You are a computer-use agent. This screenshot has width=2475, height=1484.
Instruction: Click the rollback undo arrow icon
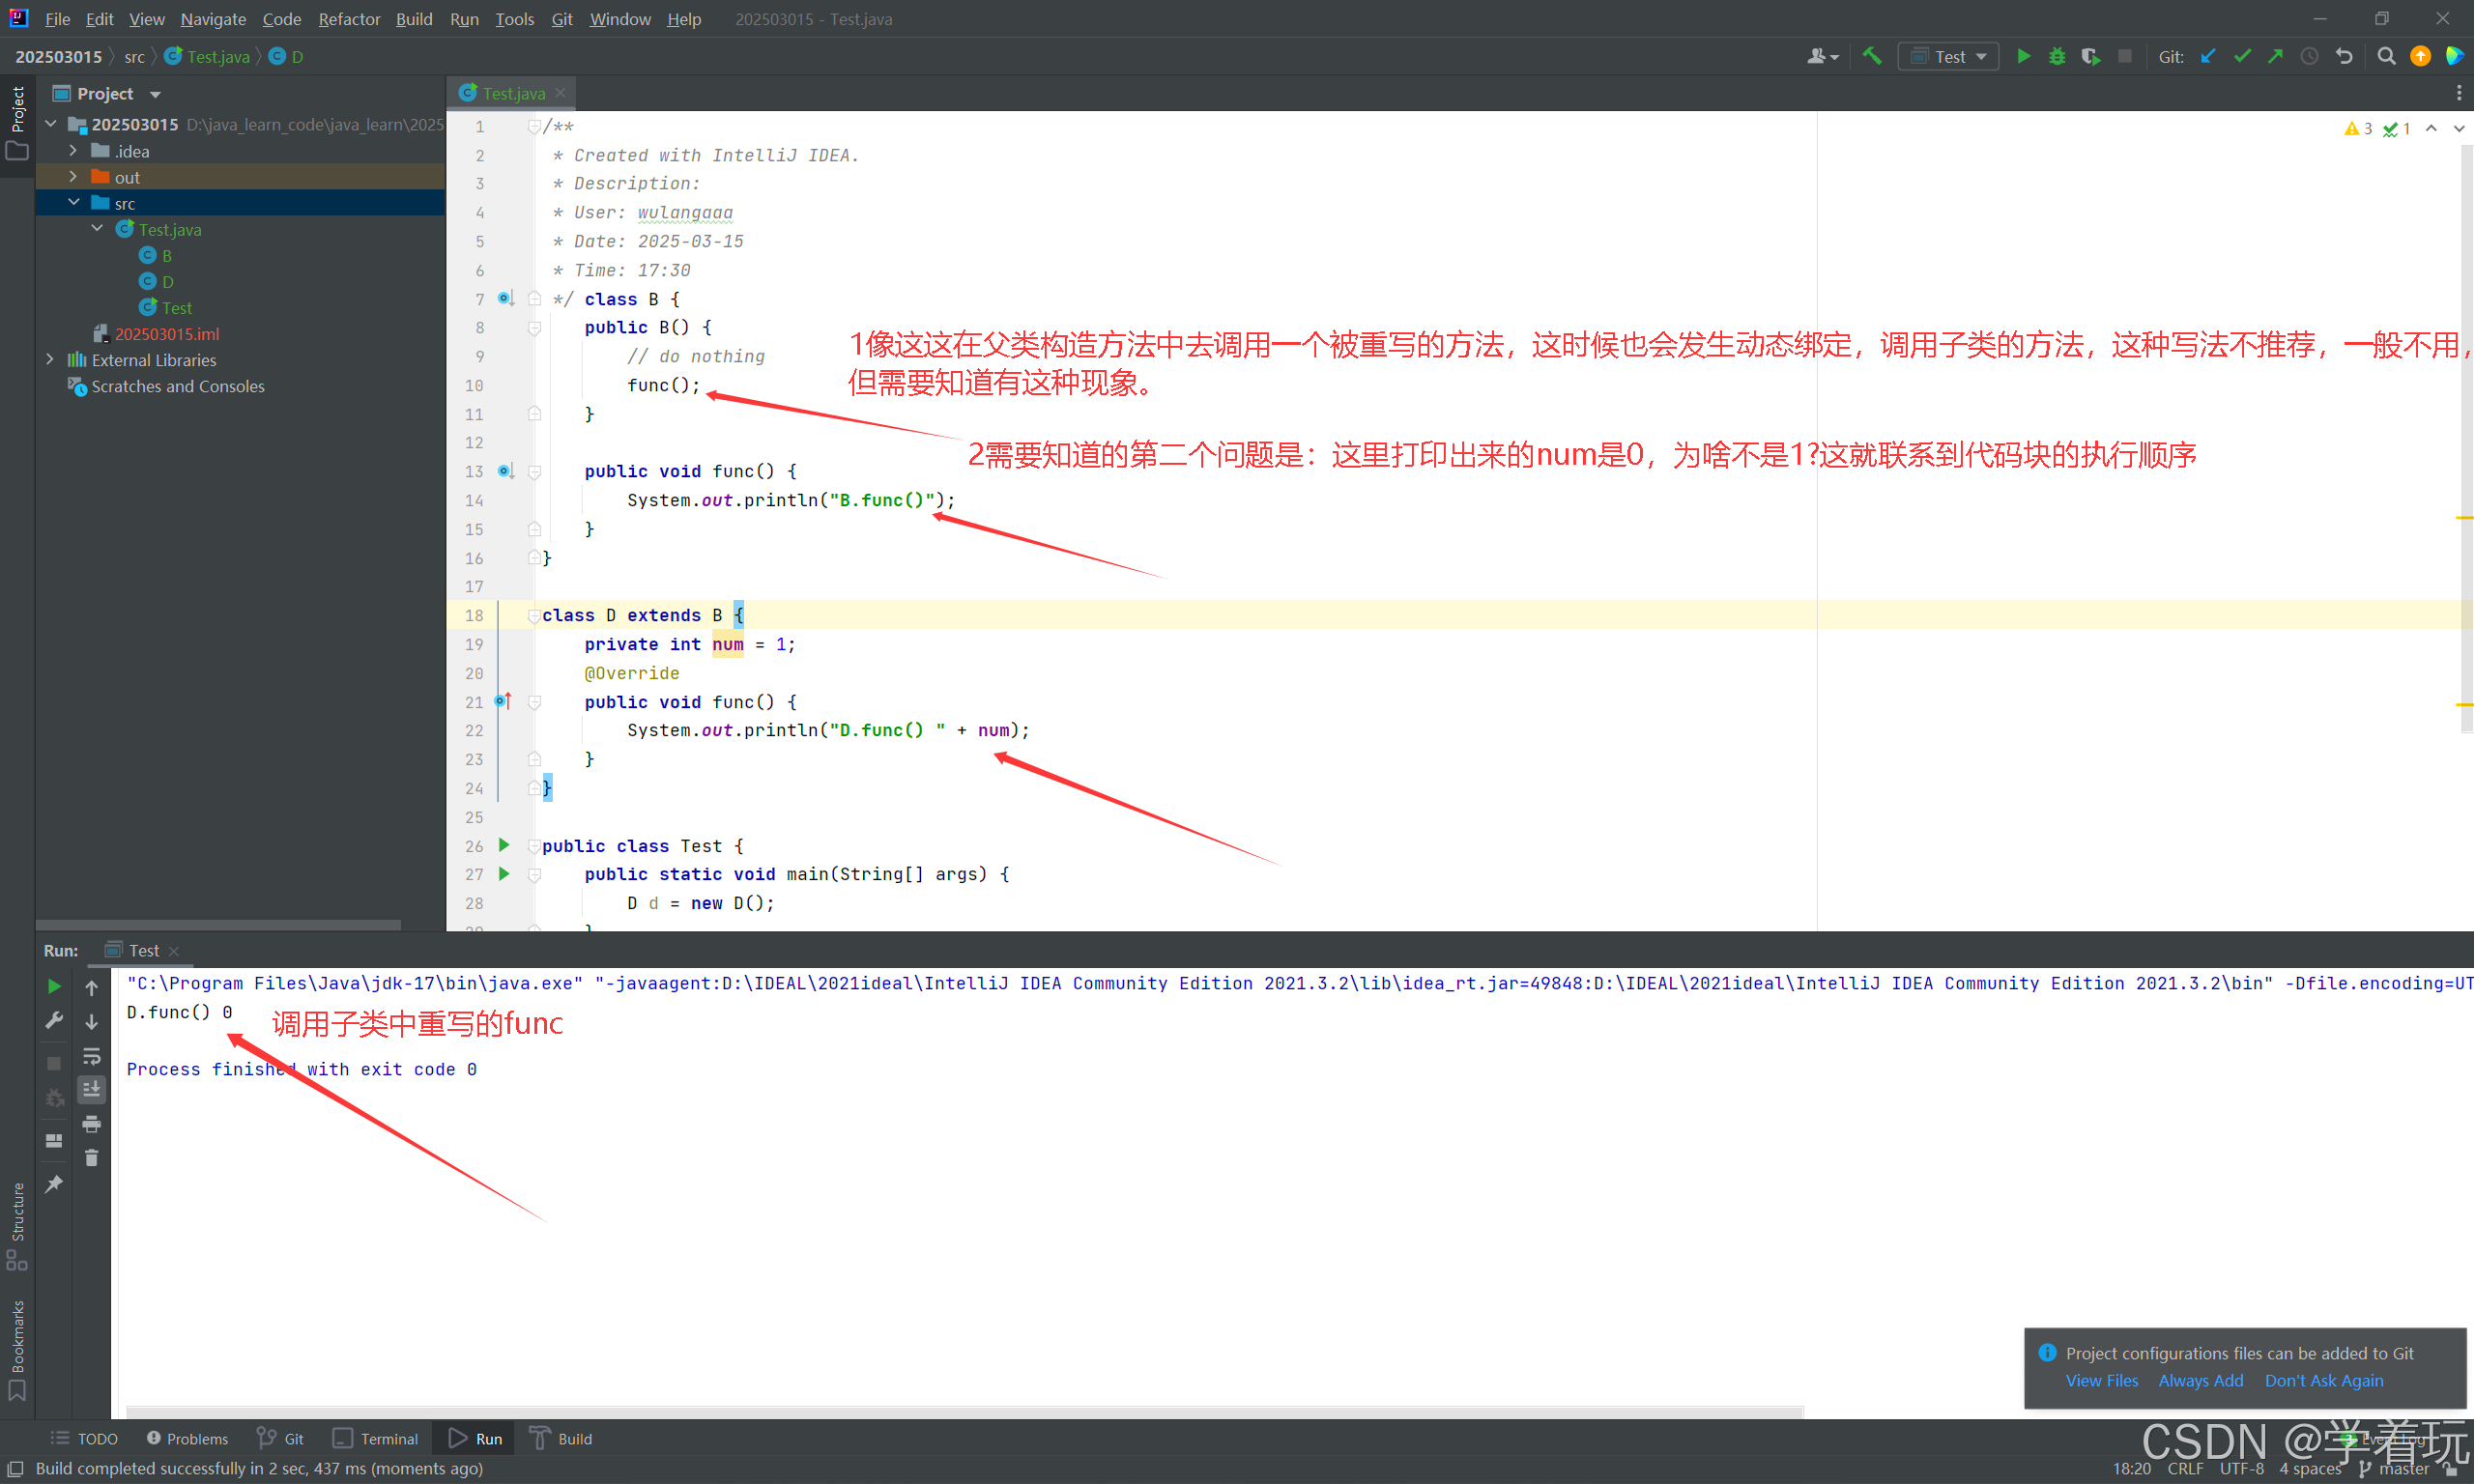[x=2344, y=56]
